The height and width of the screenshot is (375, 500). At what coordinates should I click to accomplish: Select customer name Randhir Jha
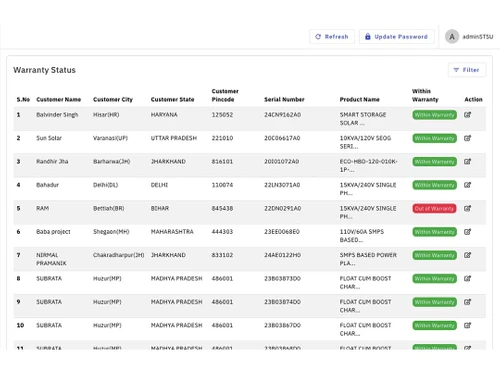click(x=52, y=161)
